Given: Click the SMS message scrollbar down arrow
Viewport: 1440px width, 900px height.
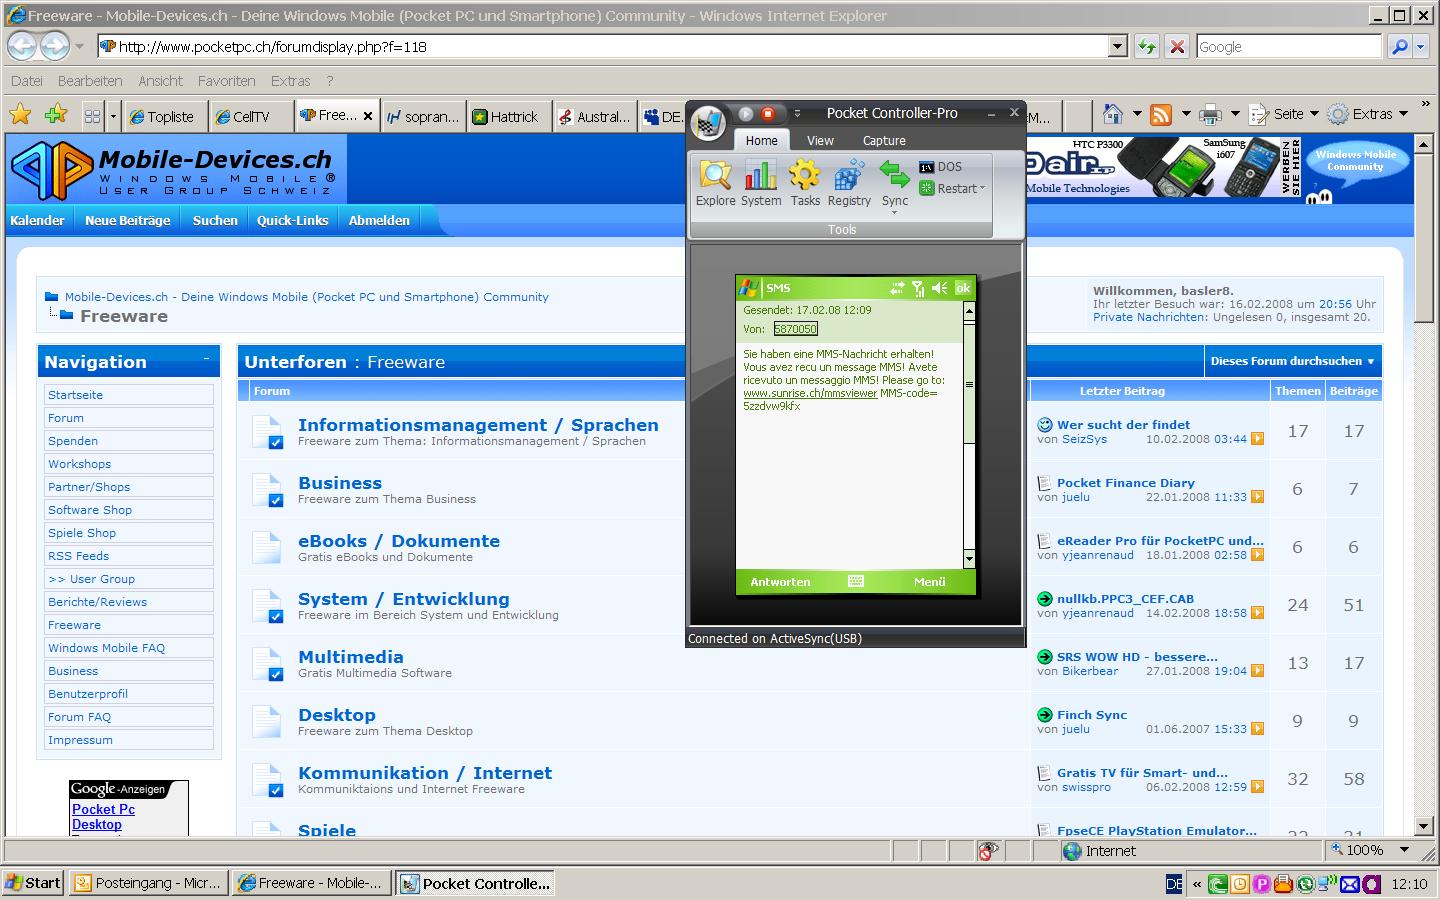Looking at the screenshot, I should 969,558.
